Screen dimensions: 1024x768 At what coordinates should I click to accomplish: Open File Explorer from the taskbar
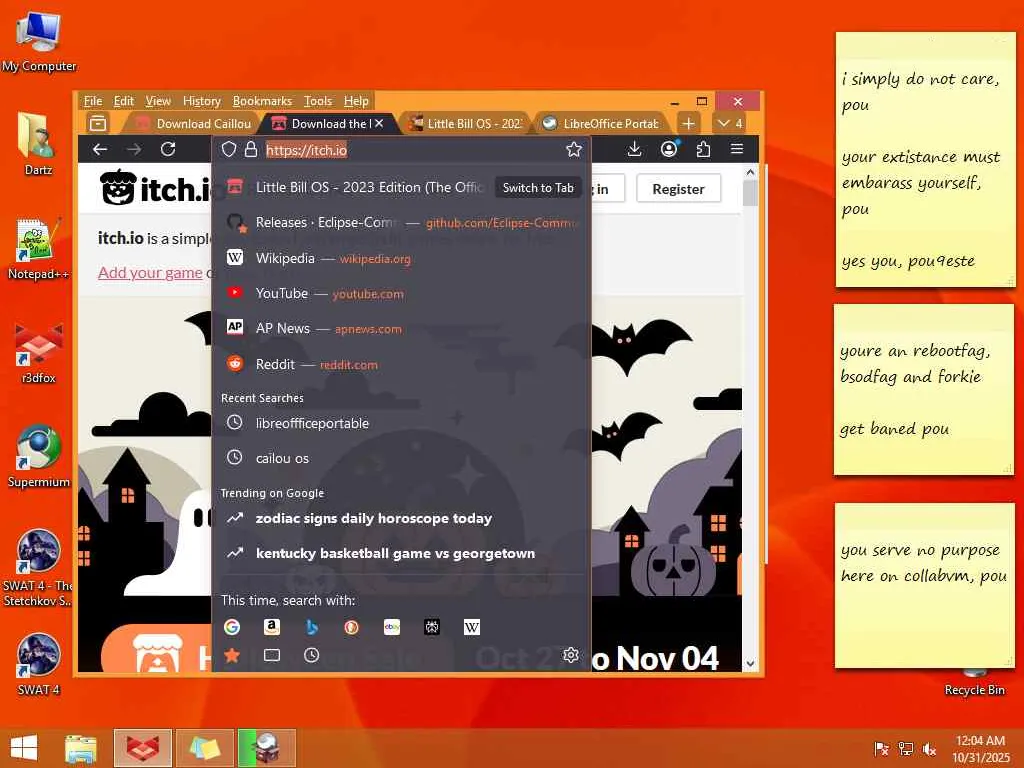coord(81,748)
